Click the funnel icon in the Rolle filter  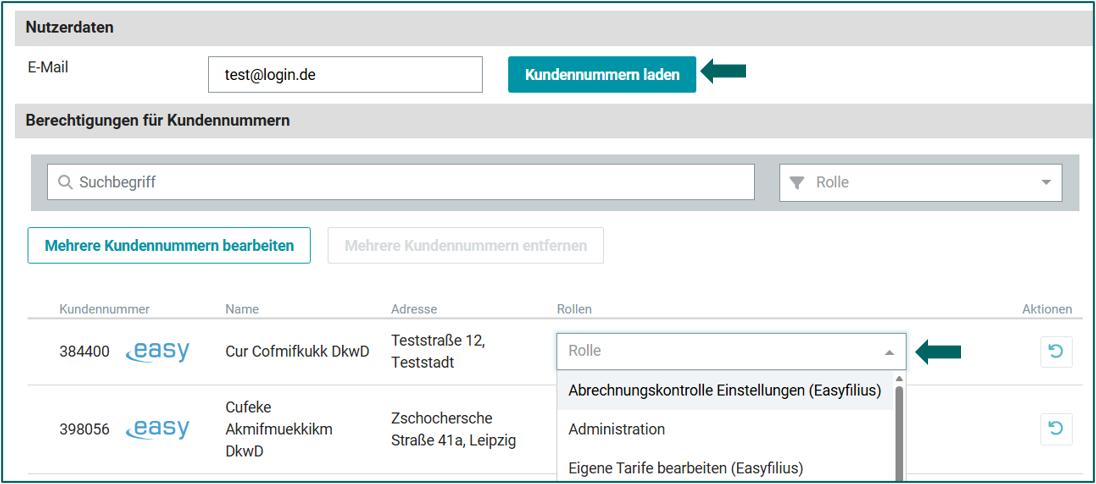coord(797,183)
